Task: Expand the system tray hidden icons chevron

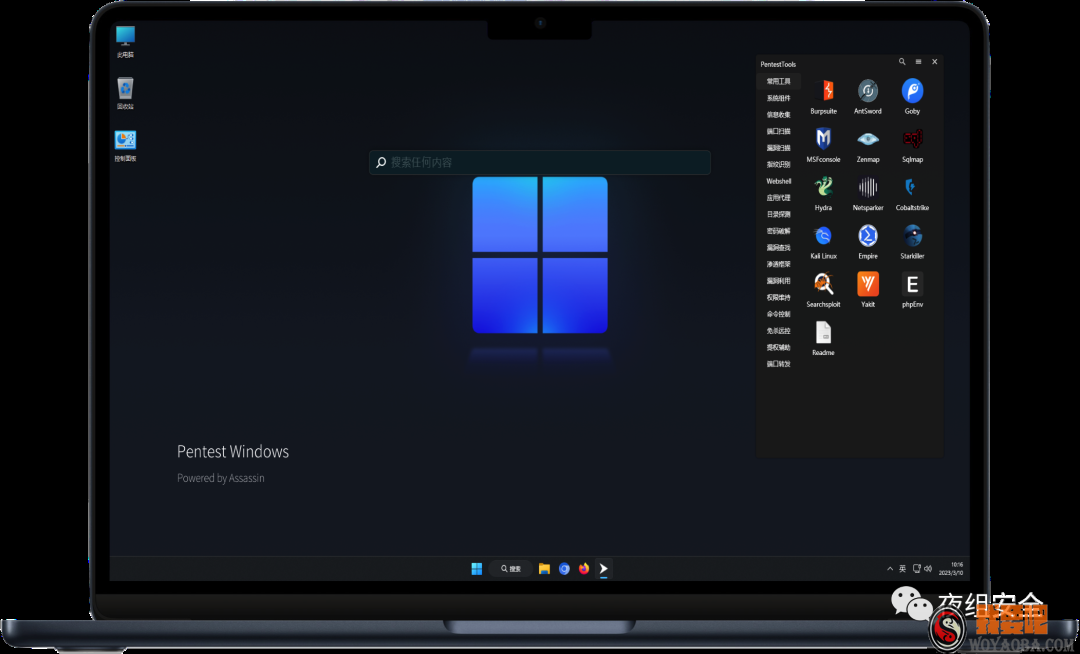Action: (x=890, y=569)
